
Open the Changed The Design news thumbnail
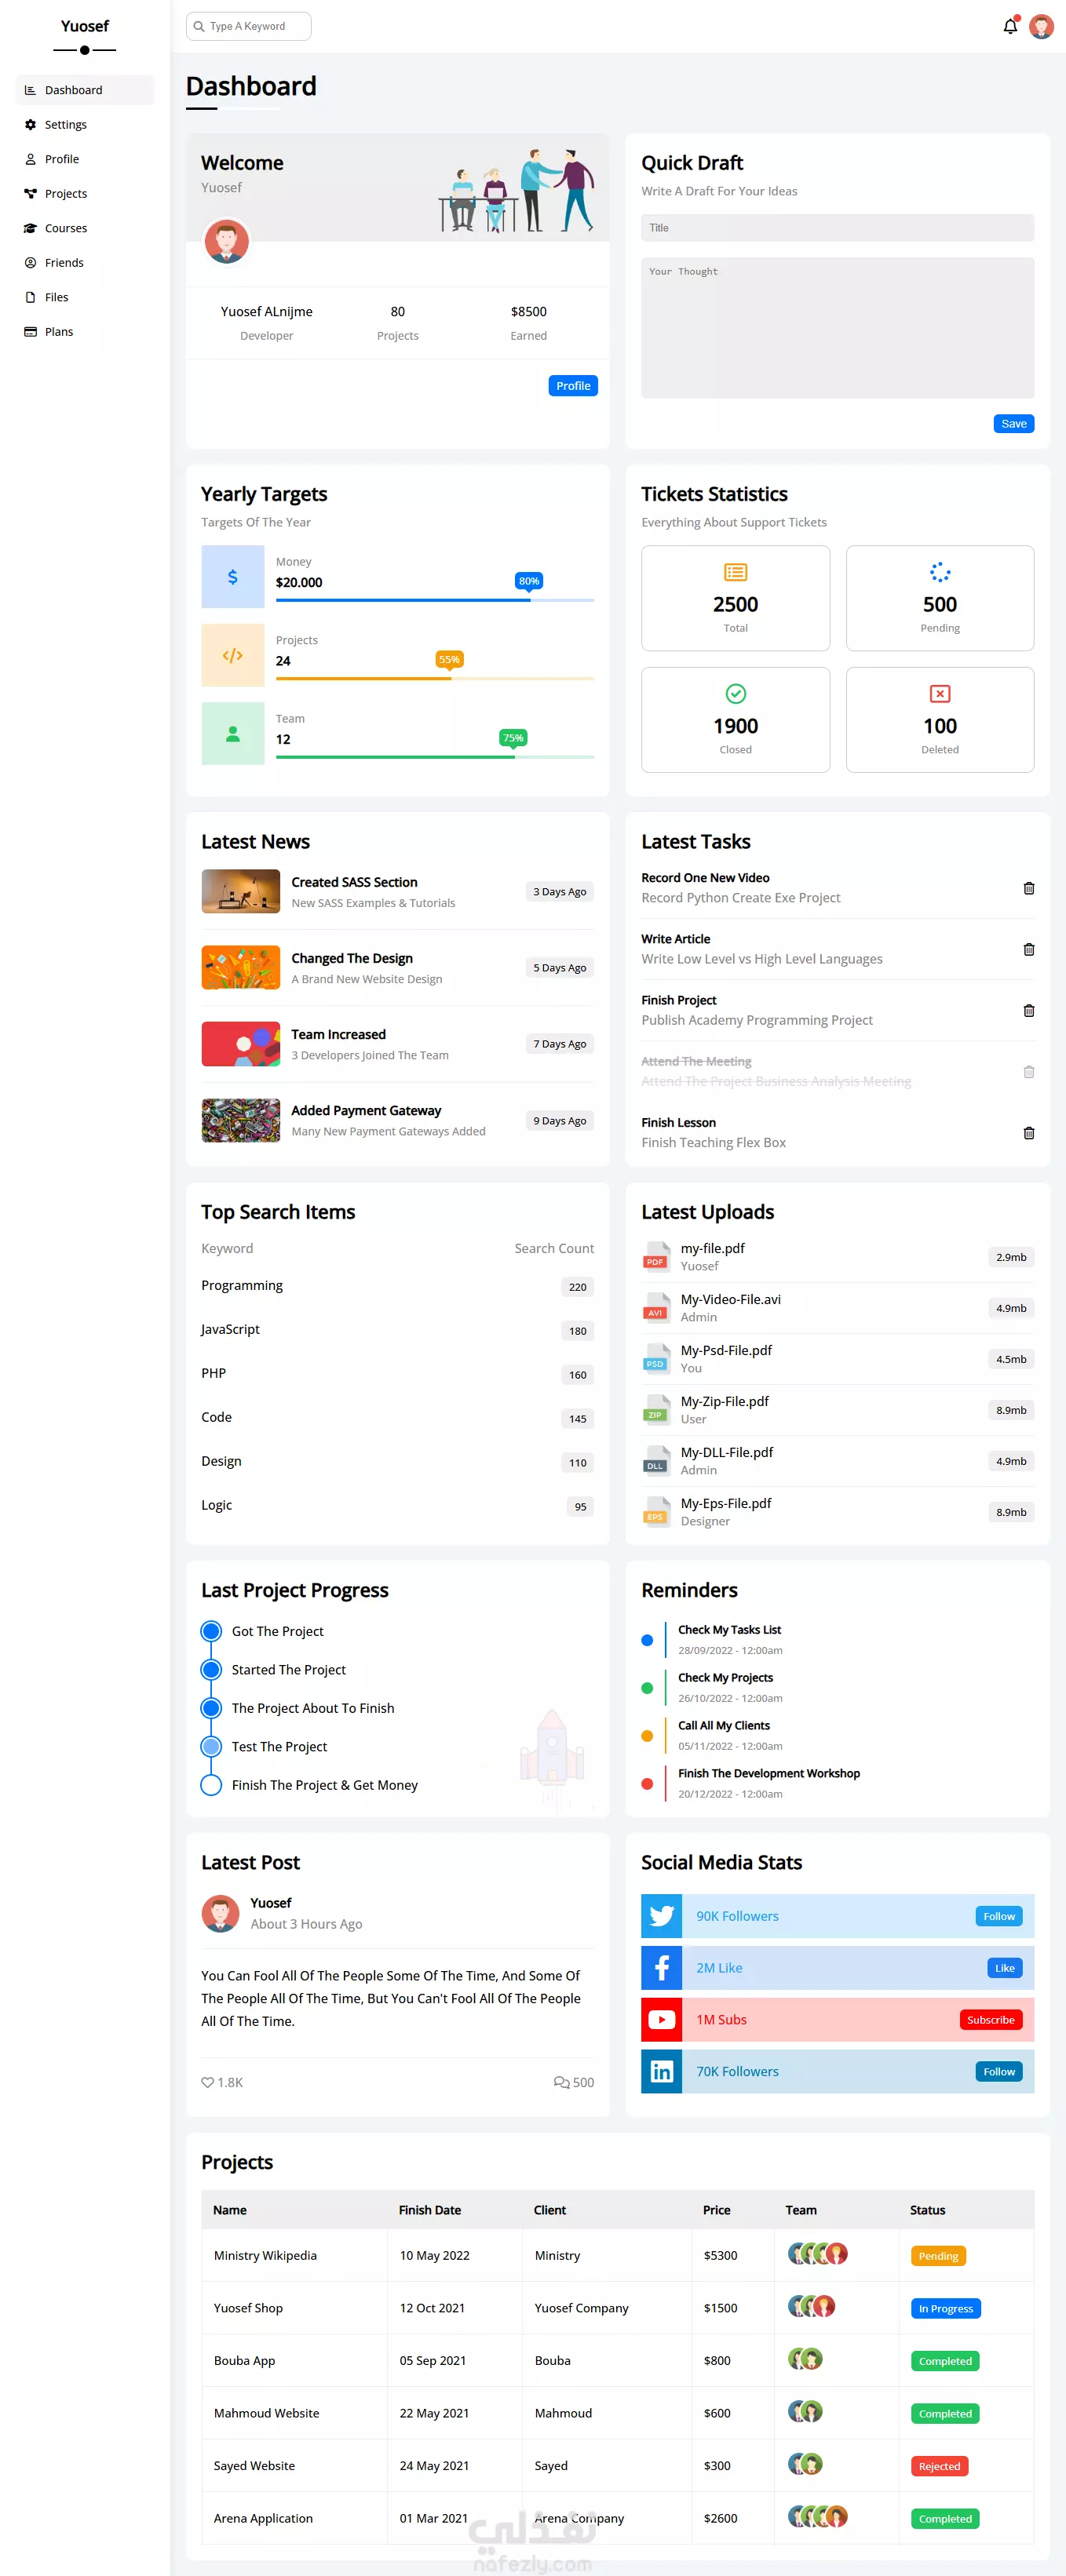[x=240, y=967]
